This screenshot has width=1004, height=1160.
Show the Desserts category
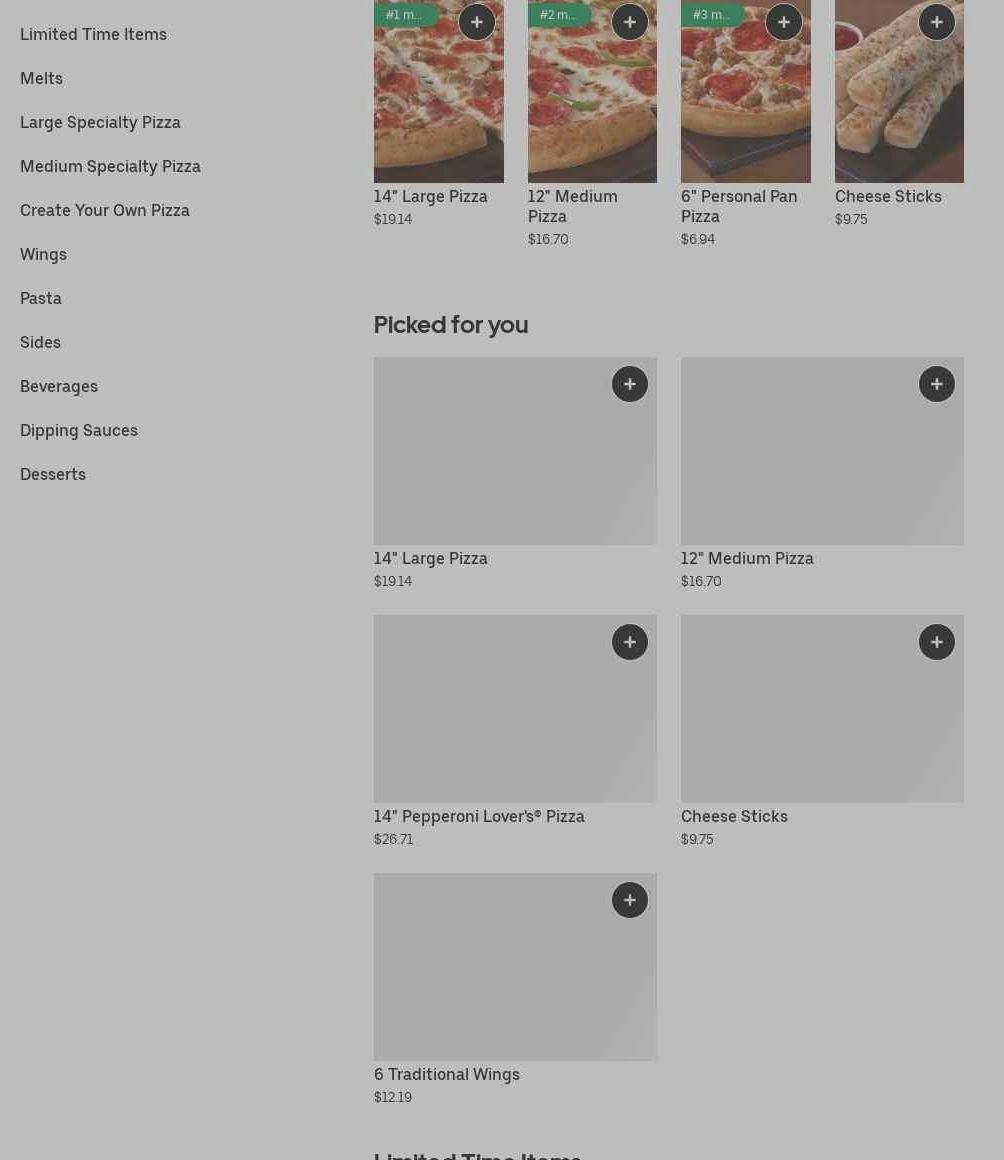(x=53, y=474)
